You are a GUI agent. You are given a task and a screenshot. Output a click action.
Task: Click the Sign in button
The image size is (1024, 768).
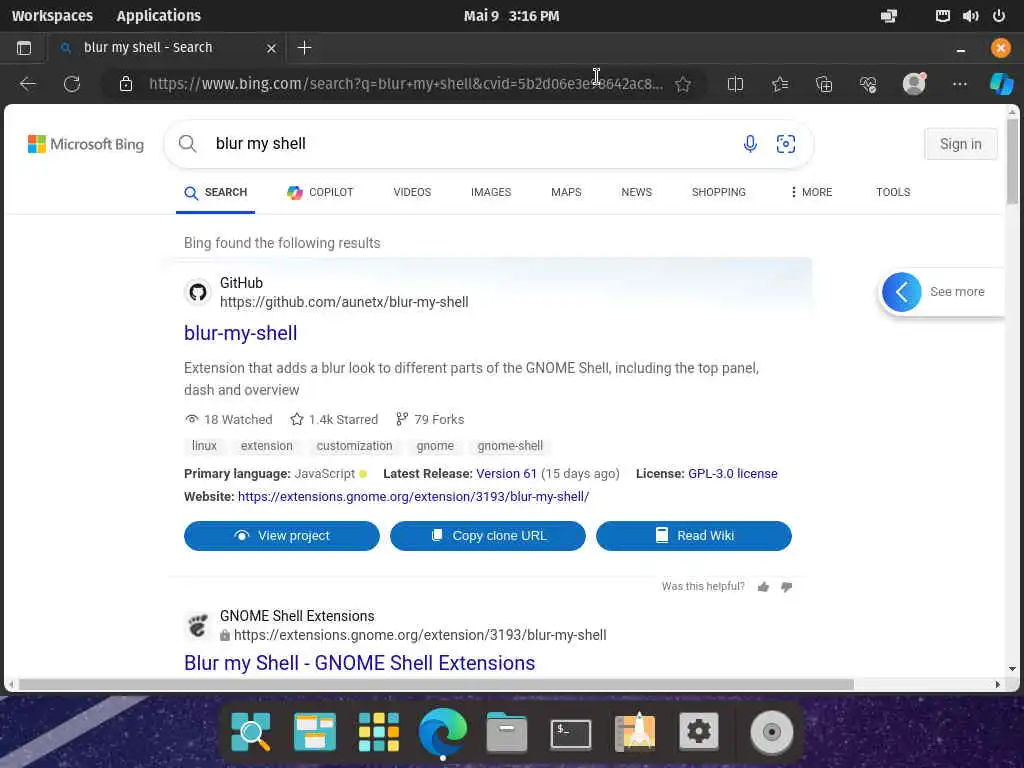[961, 144]
